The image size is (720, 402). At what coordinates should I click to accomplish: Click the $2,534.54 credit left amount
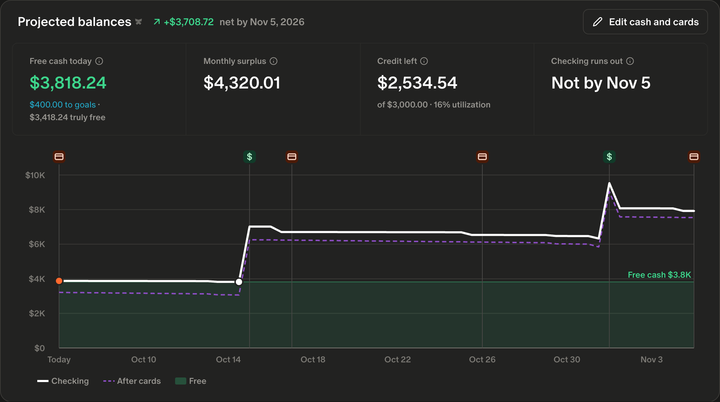click(x=417, y=83)
